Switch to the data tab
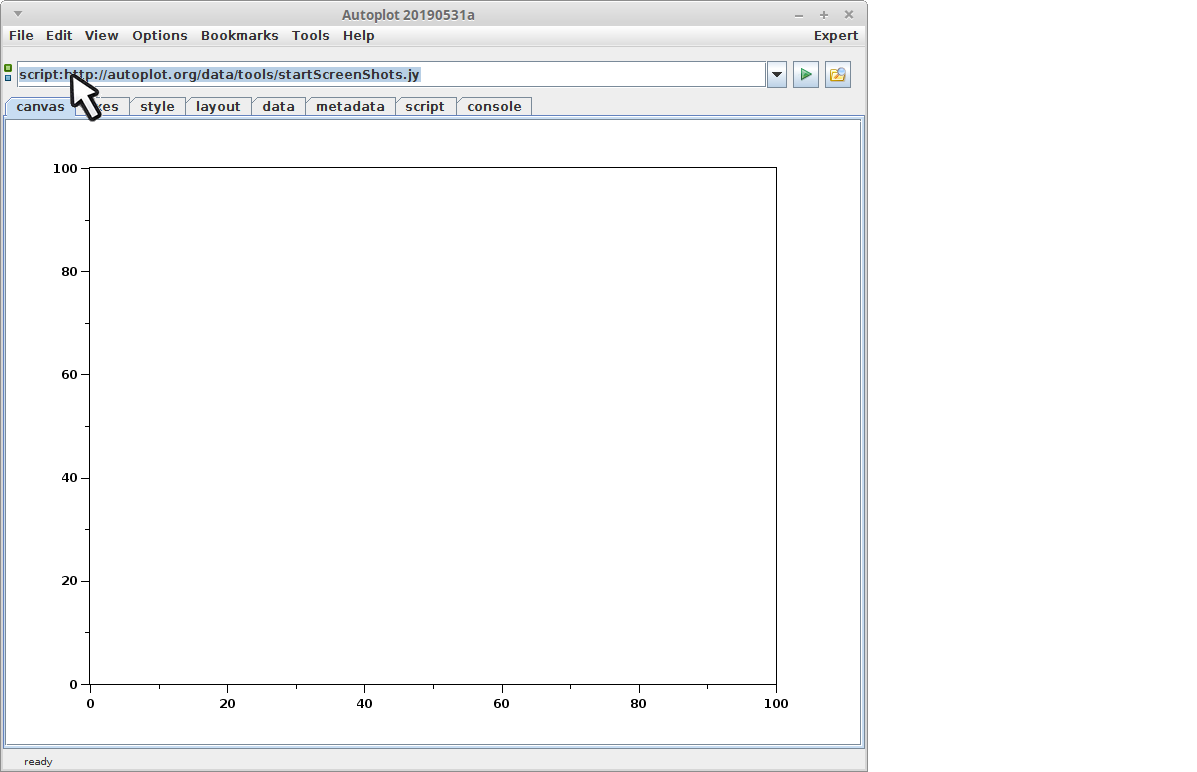 (x=278, y=107)
